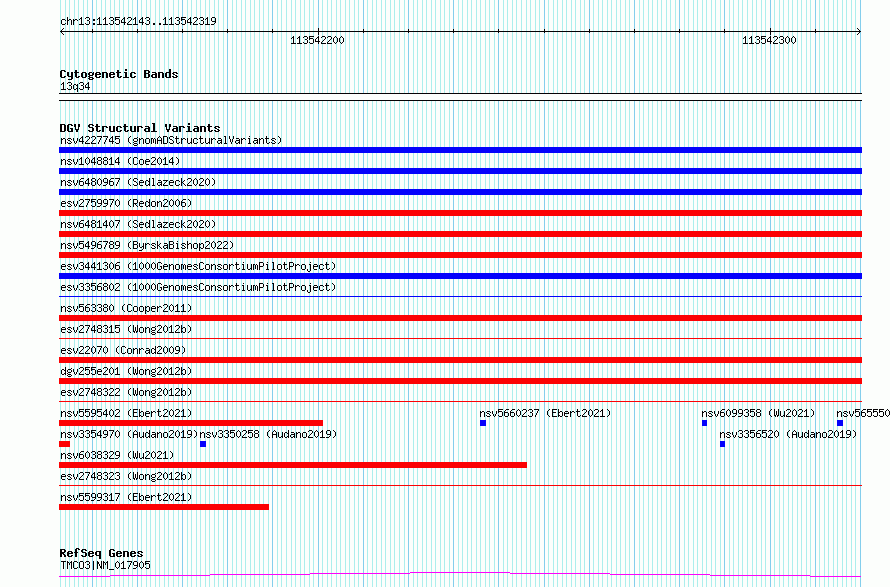Screen dimensions: 890x587
Task: Click the blue marker under nsv565550
Action: (840, 423)
